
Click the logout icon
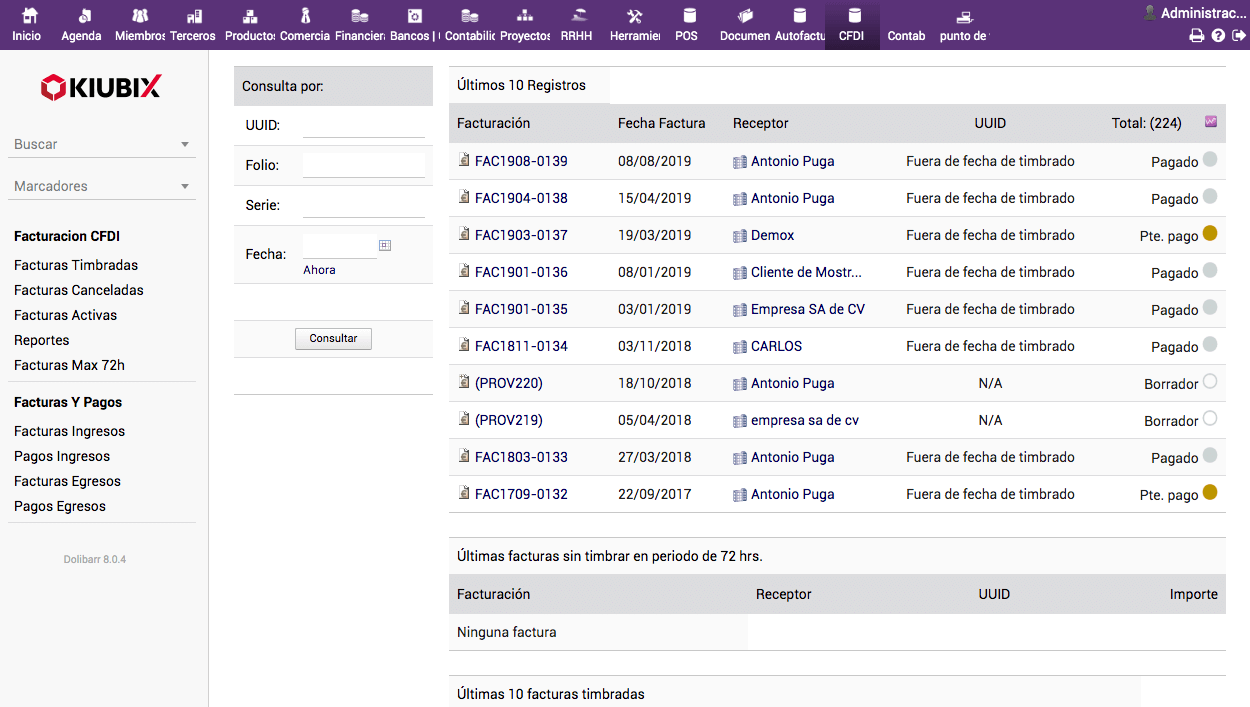click(1239, 36)
